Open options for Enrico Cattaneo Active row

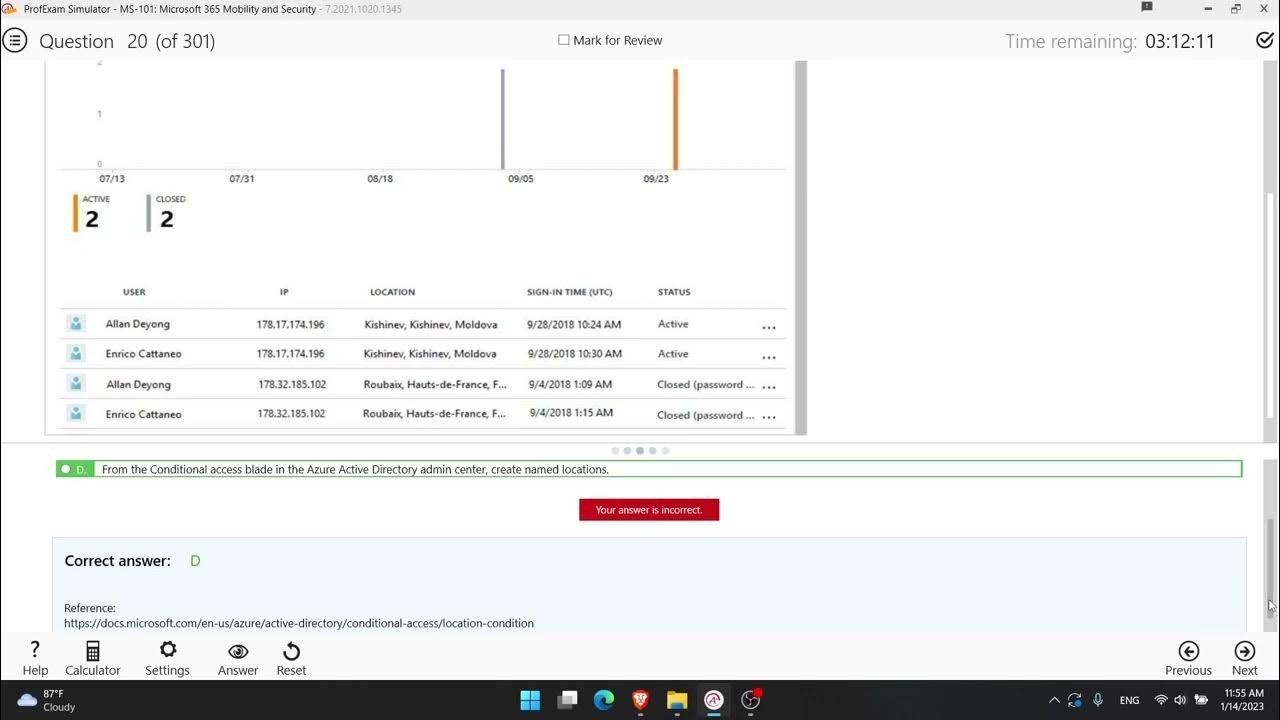click(x=769, y=357)
